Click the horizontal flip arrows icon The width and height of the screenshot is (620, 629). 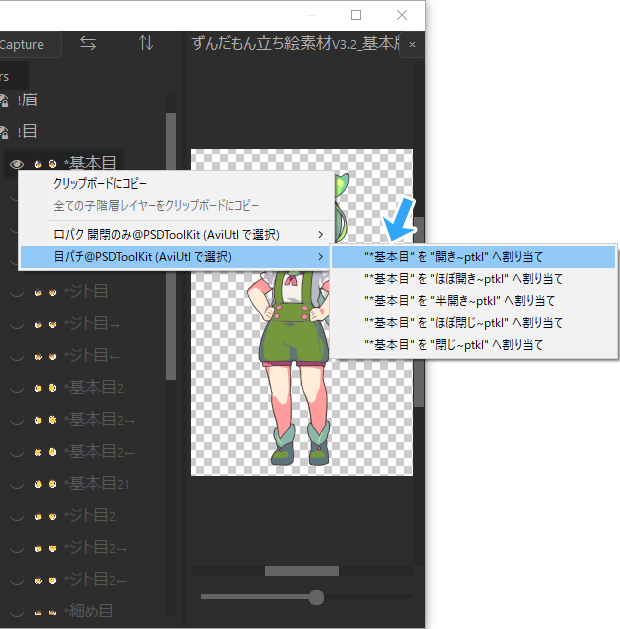click(88, 43)
